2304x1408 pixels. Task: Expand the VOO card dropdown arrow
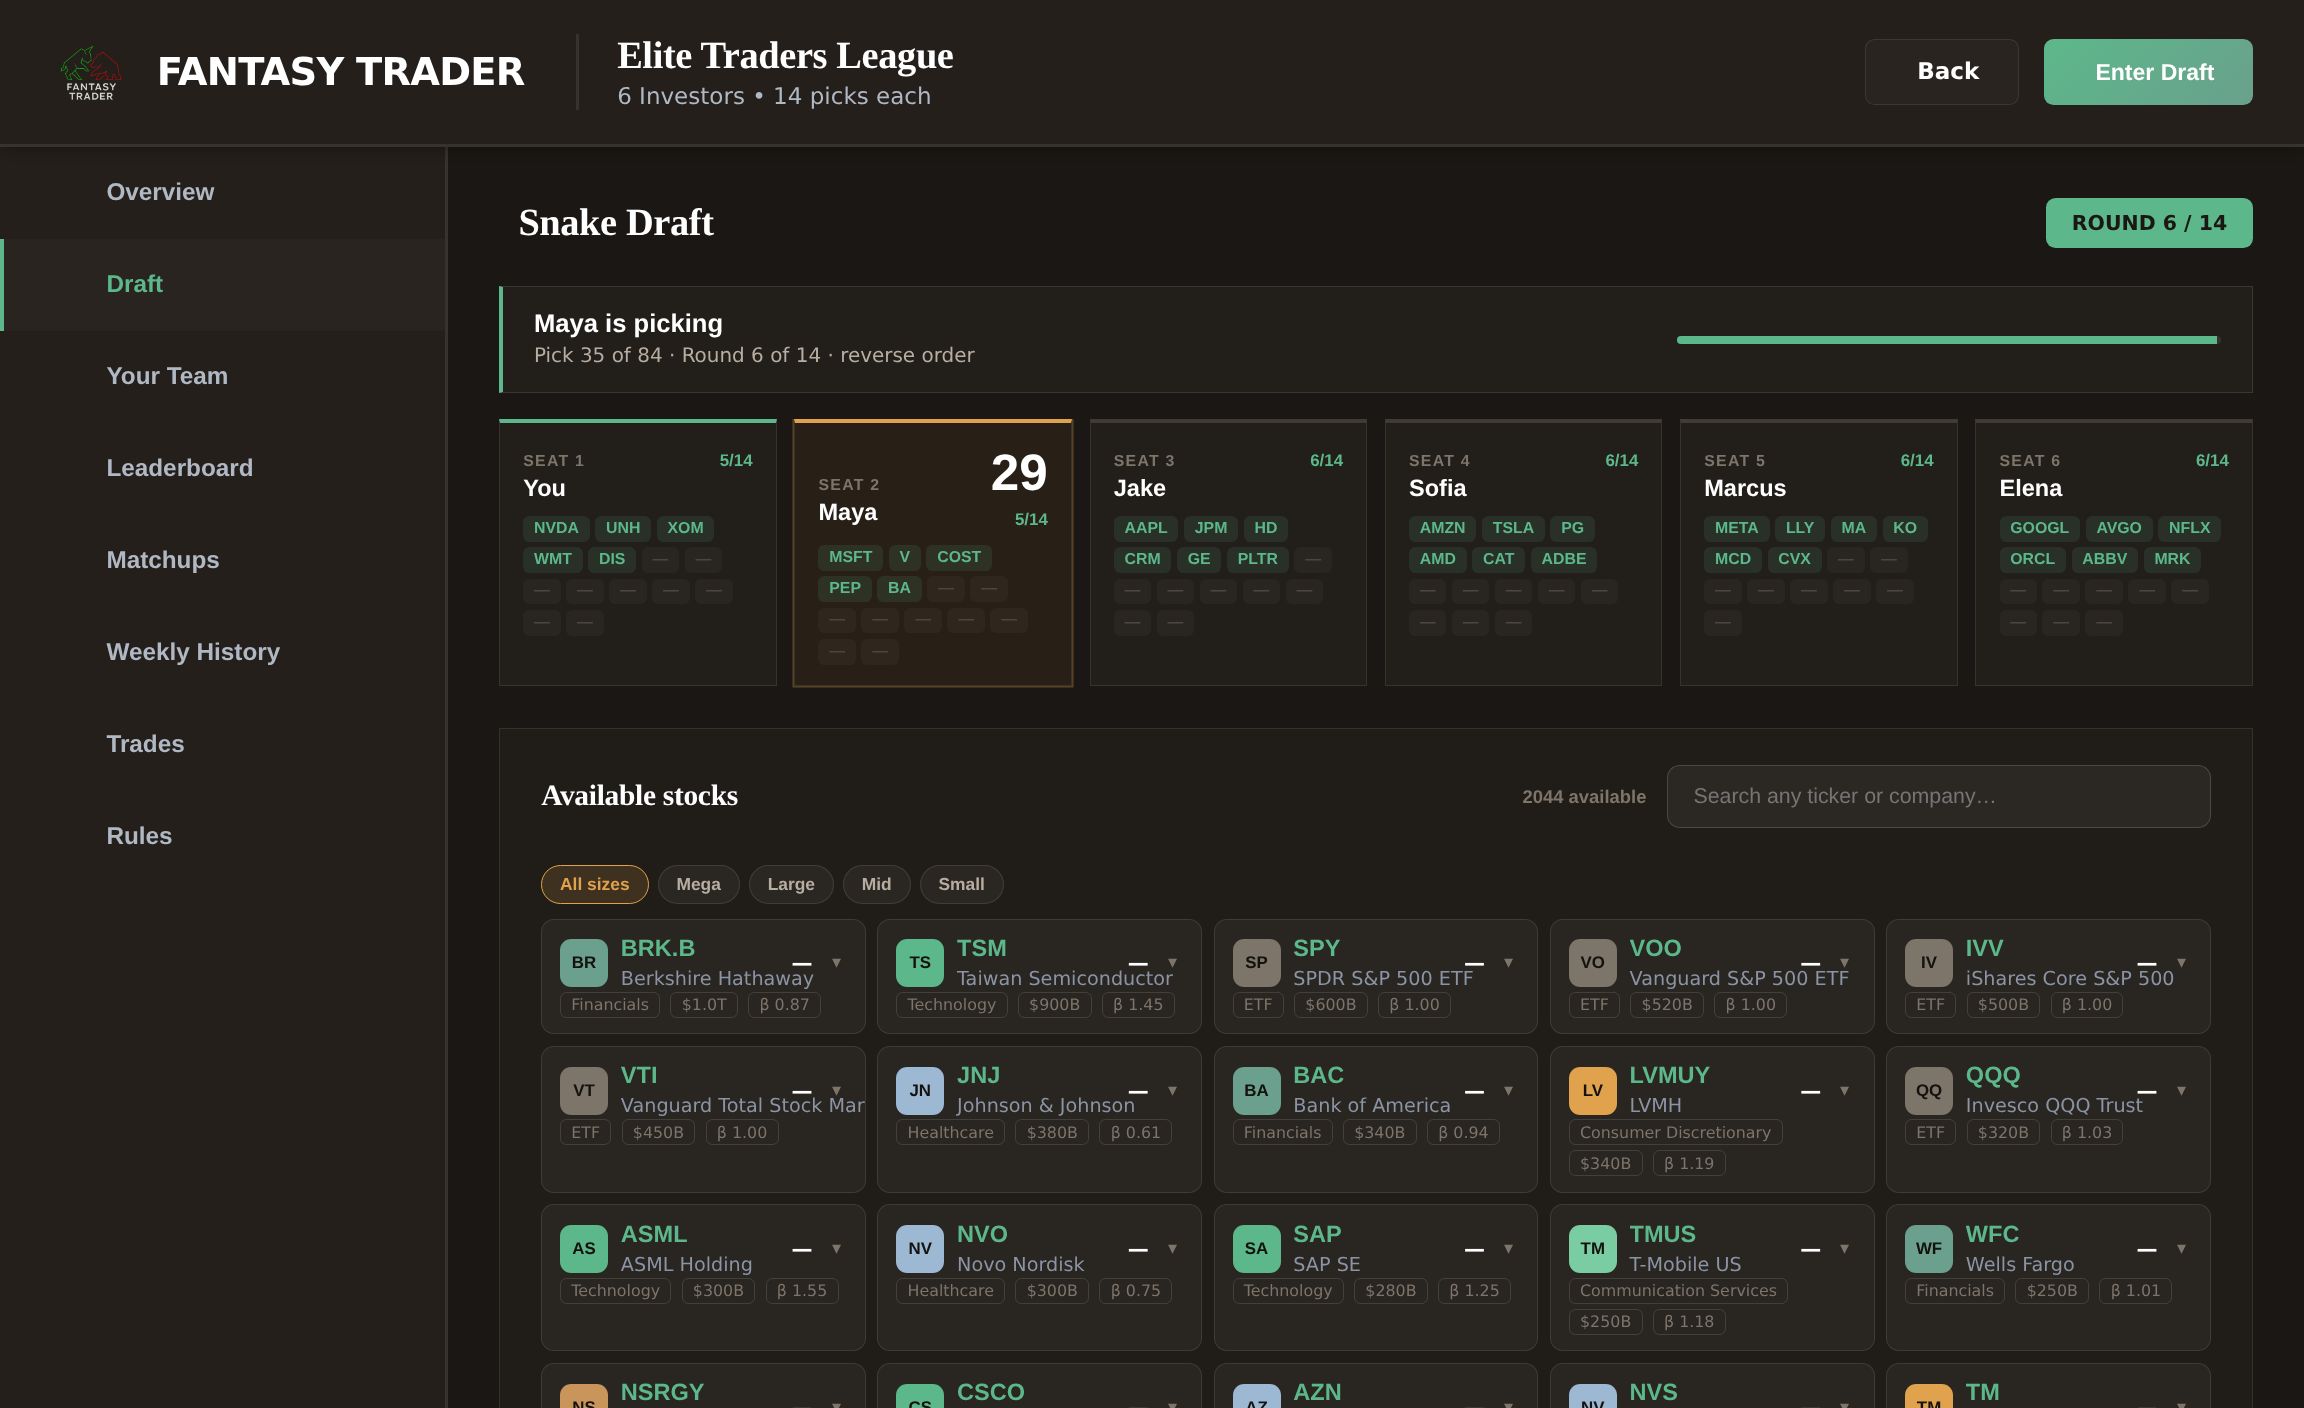pyautogui.click(x=1845, y=963)
